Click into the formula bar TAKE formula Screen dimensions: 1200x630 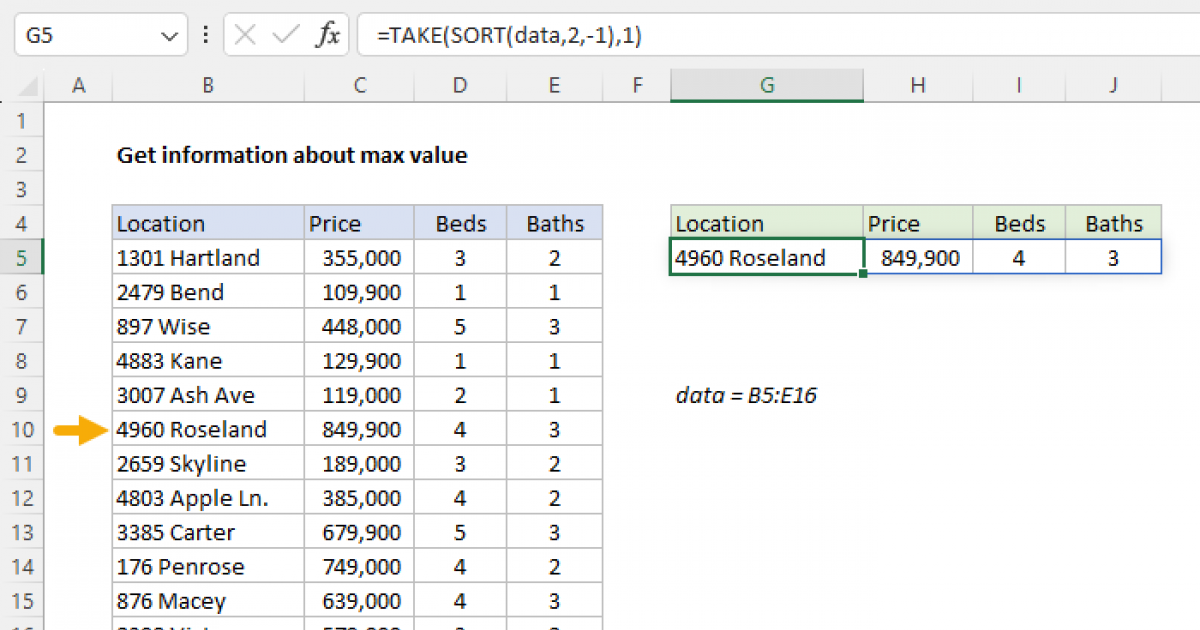778,36
